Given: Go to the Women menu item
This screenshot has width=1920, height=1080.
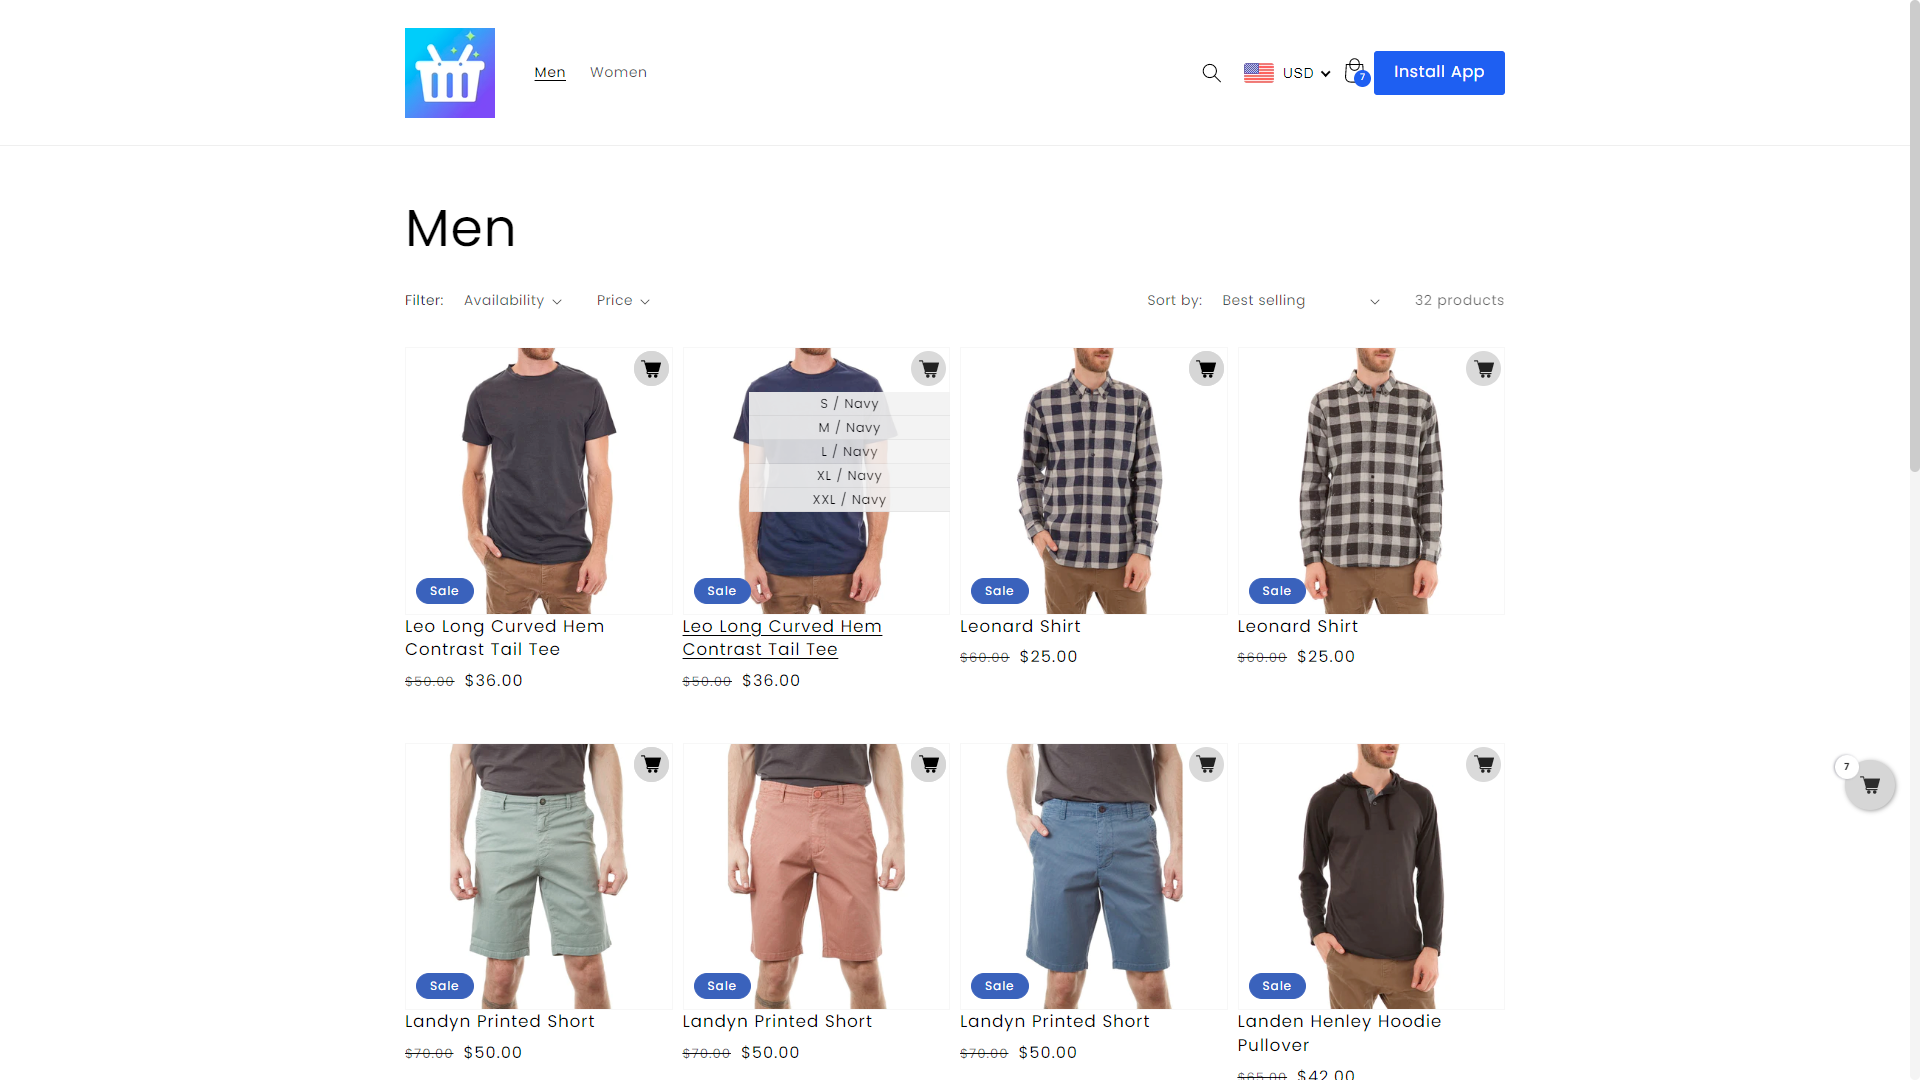Looking at the screenshot, I should (x=618, y=73).
